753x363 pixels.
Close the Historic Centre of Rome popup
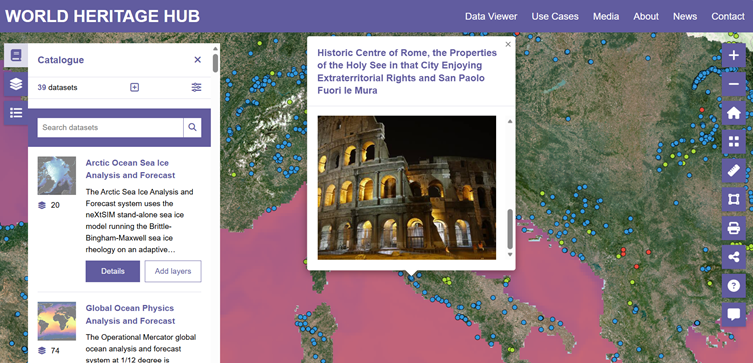pos(508,44)
